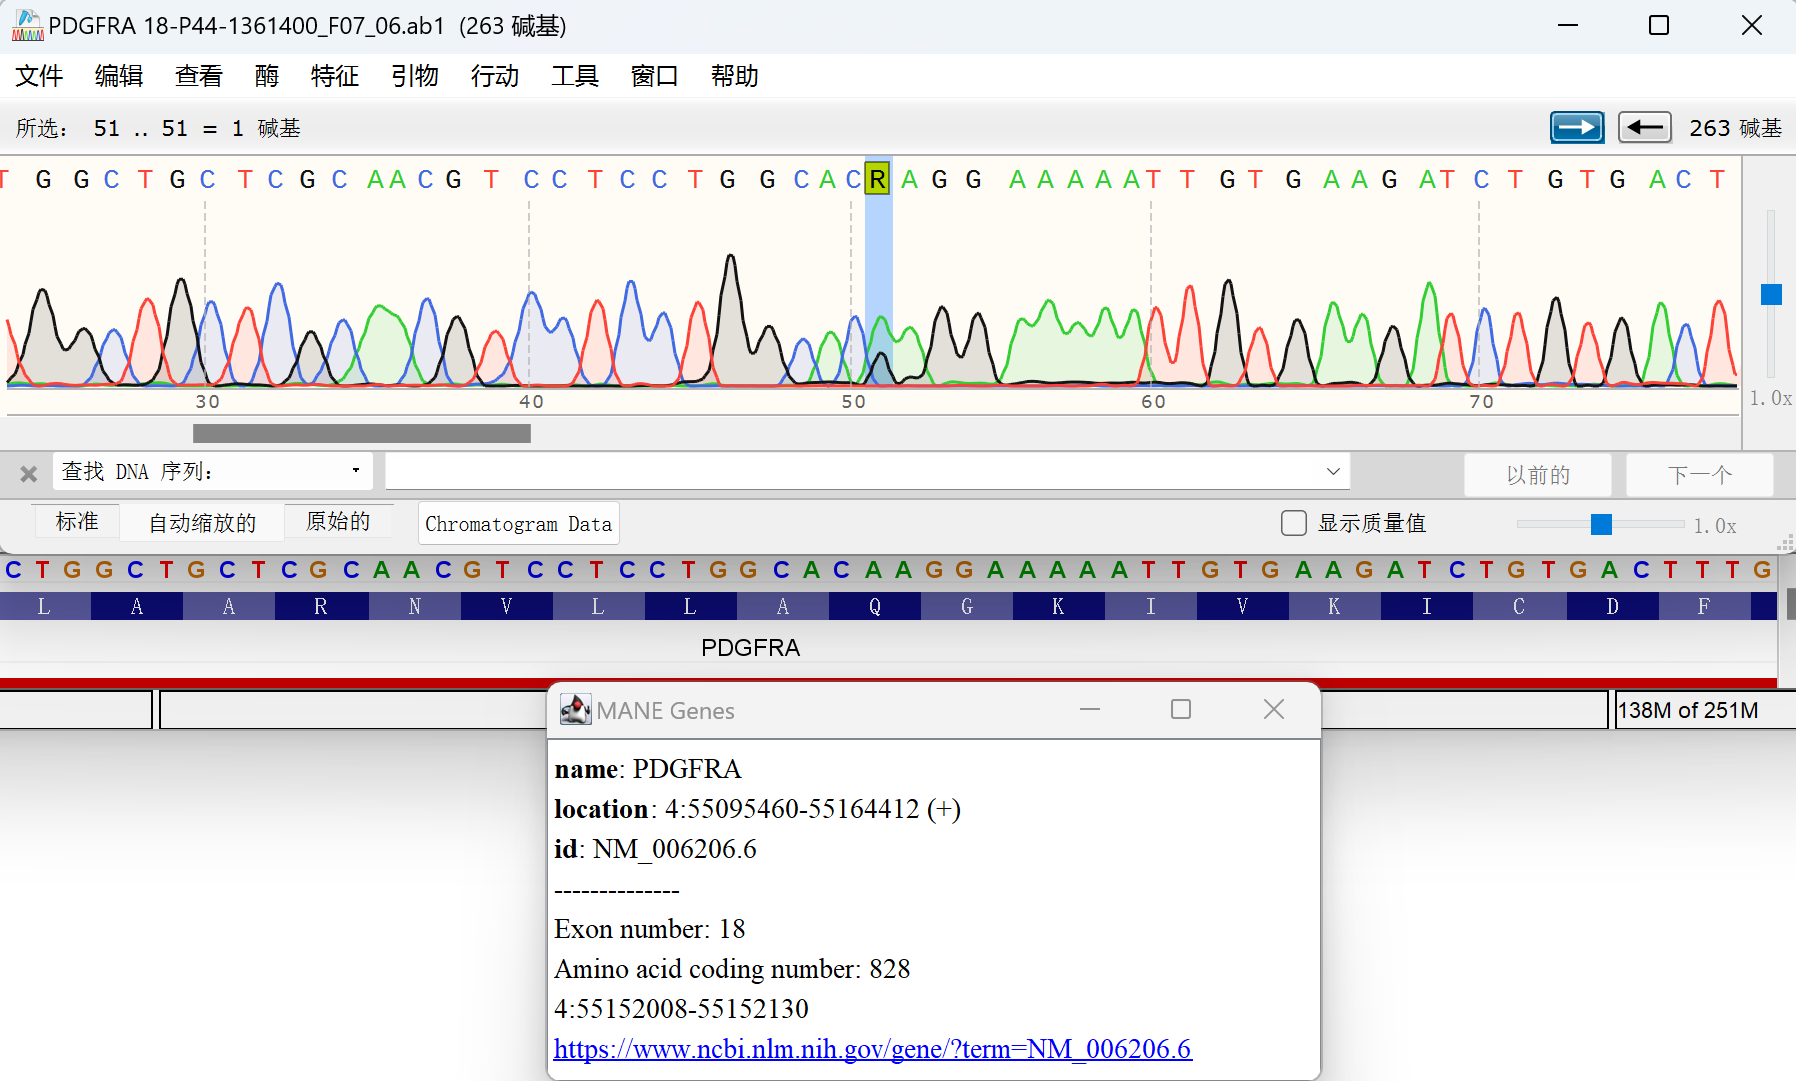The height and width of the screenshot is (1081, 1796).
Task: Adjust the 1.0x trace zoom slider
Action: pyautogui.click(x=1600, y=524)
